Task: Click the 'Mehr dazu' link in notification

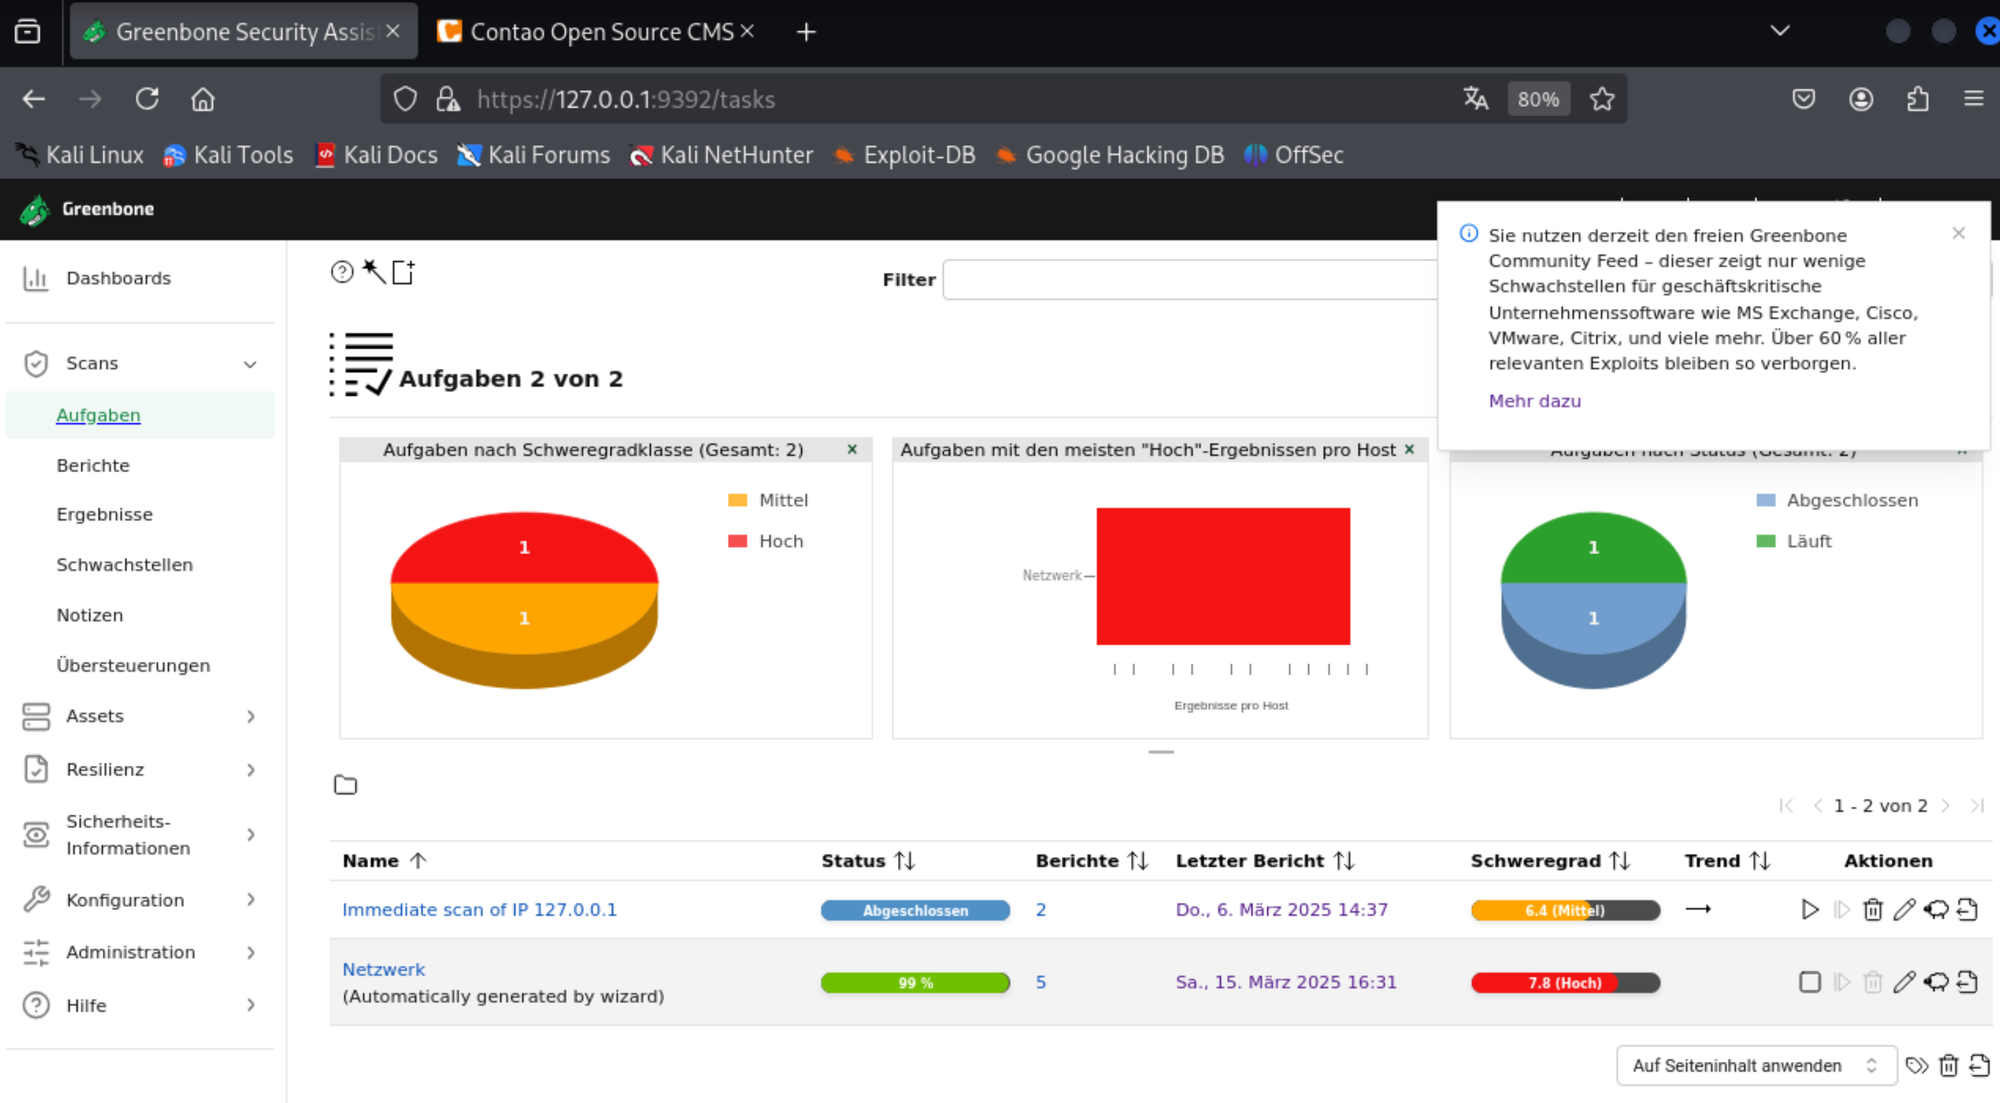Action: point(1534,401)
